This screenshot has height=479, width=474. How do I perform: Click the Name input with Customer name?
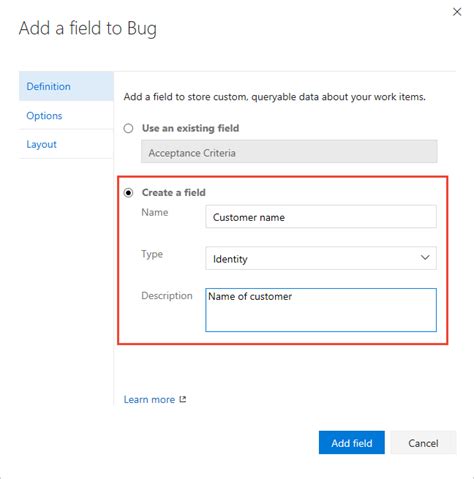click(x=321, y=217)
